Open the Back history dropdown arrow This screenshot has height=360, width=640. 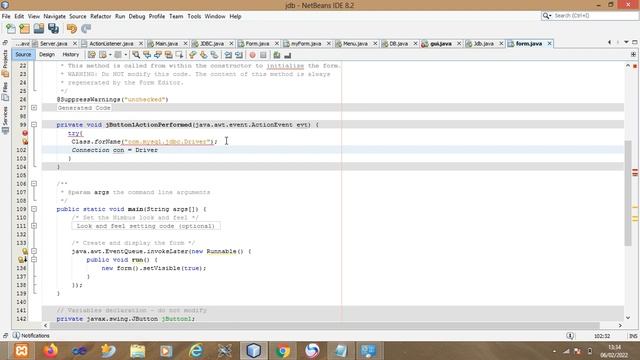pyautogui.click(x=110, y=55)
